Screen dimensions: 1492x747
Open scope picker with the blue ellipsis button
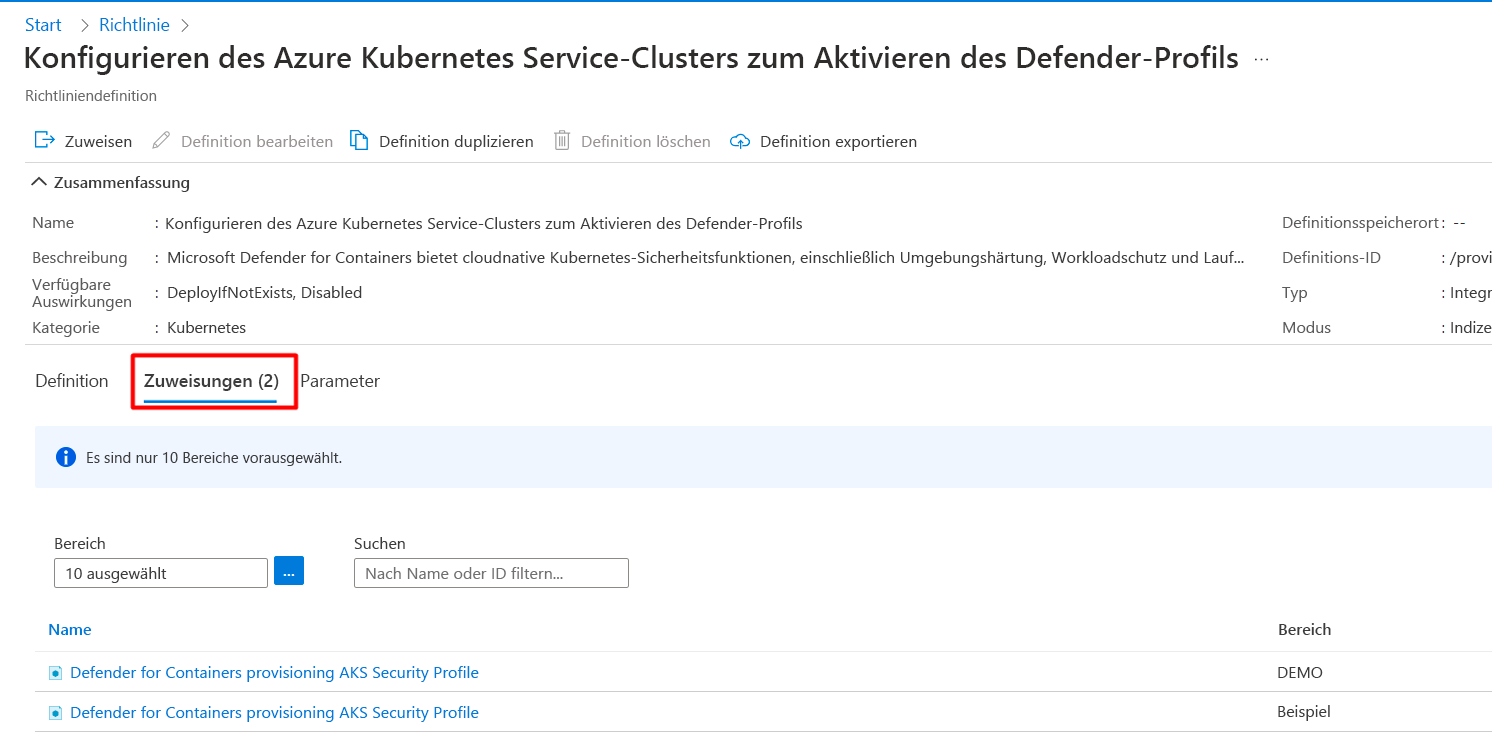(x=289, y=571)
